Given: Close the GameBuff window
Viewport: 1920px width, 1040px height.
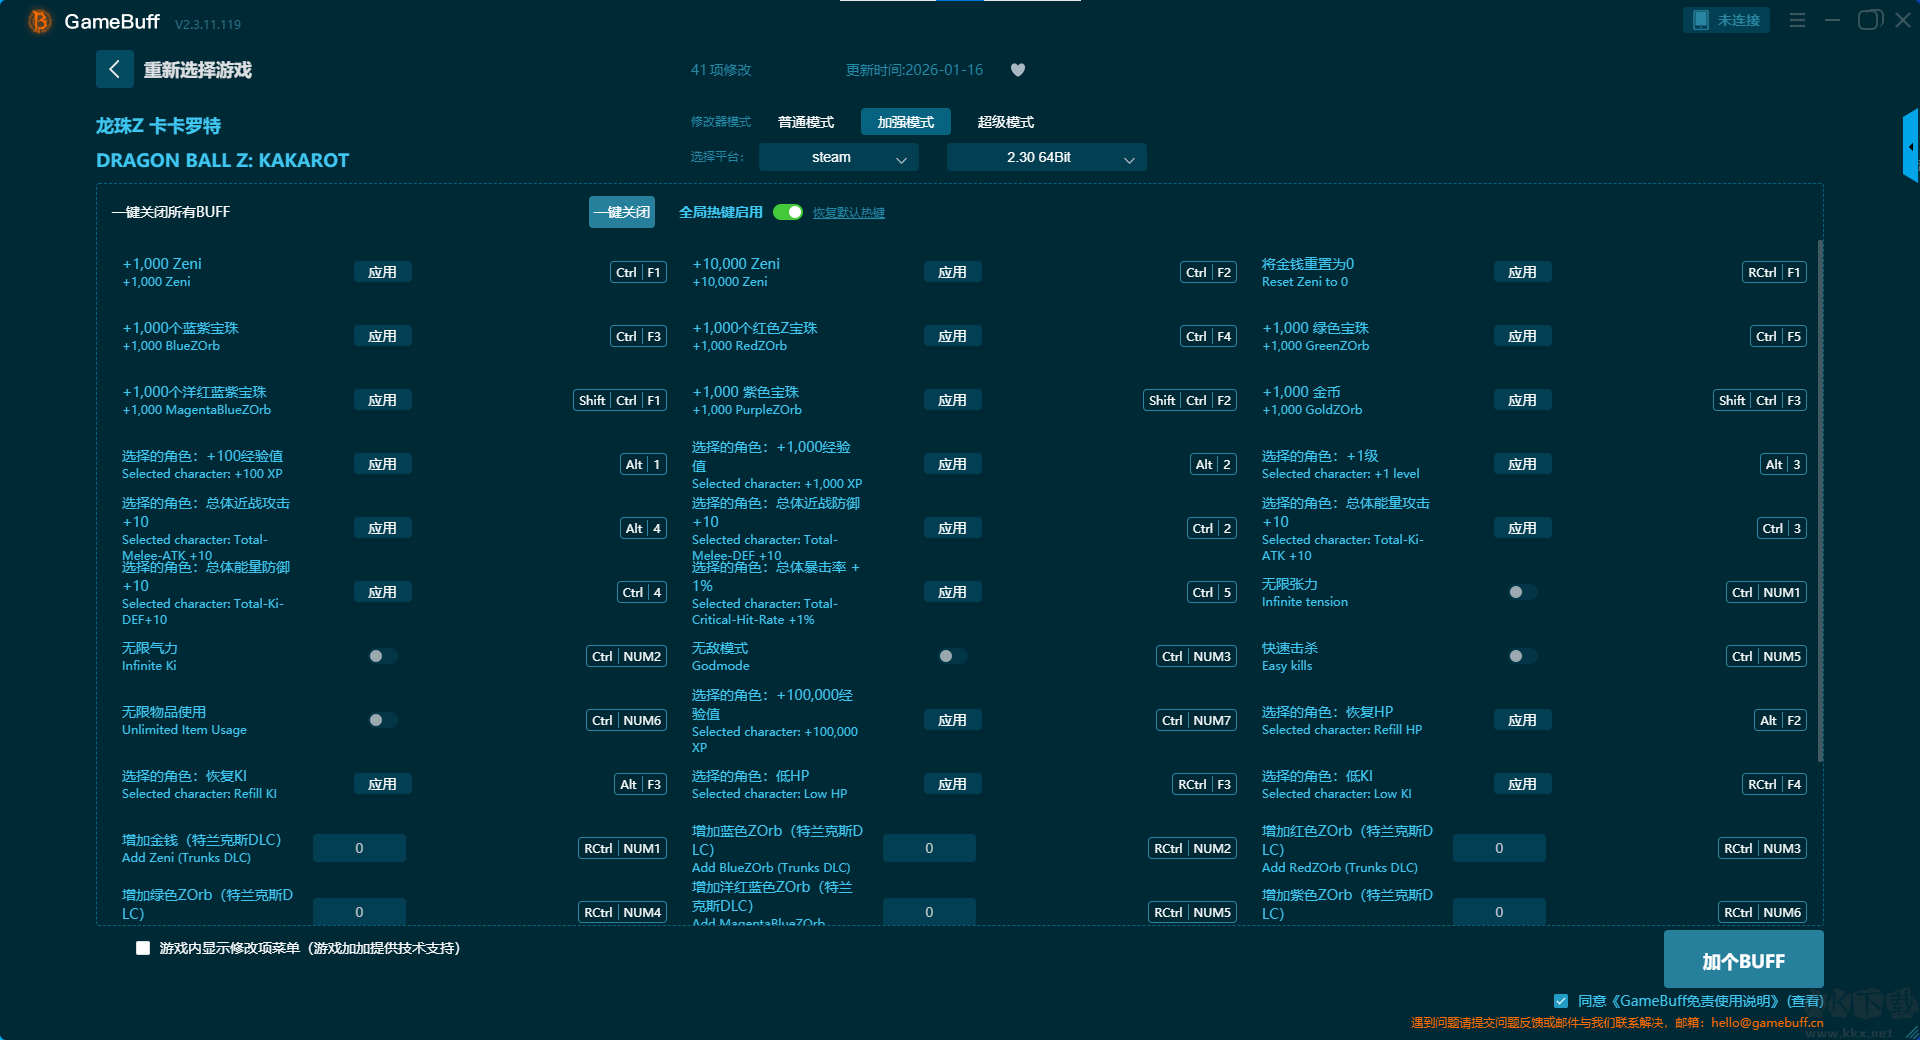Looking at the screenshot, I should [1903, 20].
